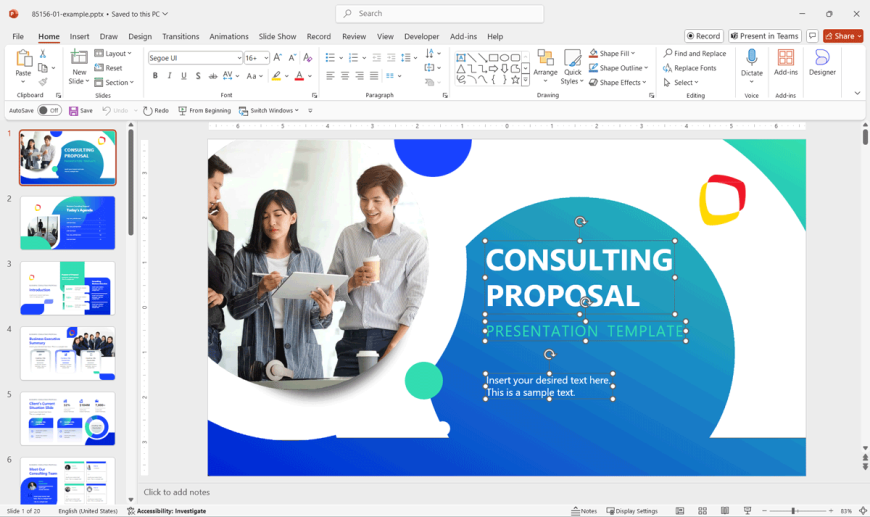This screenshot has height=517, width=870.
Task: Click Present in Teams
Action: point(765,36)
